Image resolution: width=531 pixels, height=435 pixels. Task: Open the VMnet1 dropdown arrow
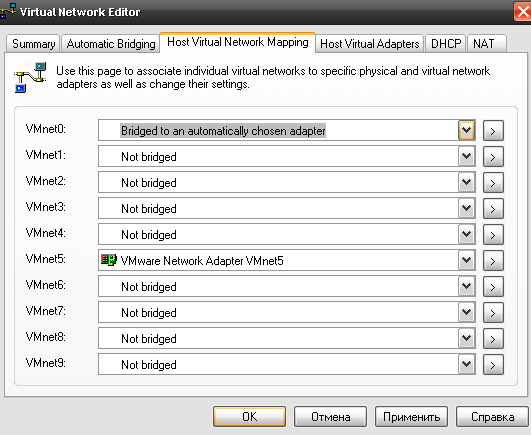click(466, 156)
